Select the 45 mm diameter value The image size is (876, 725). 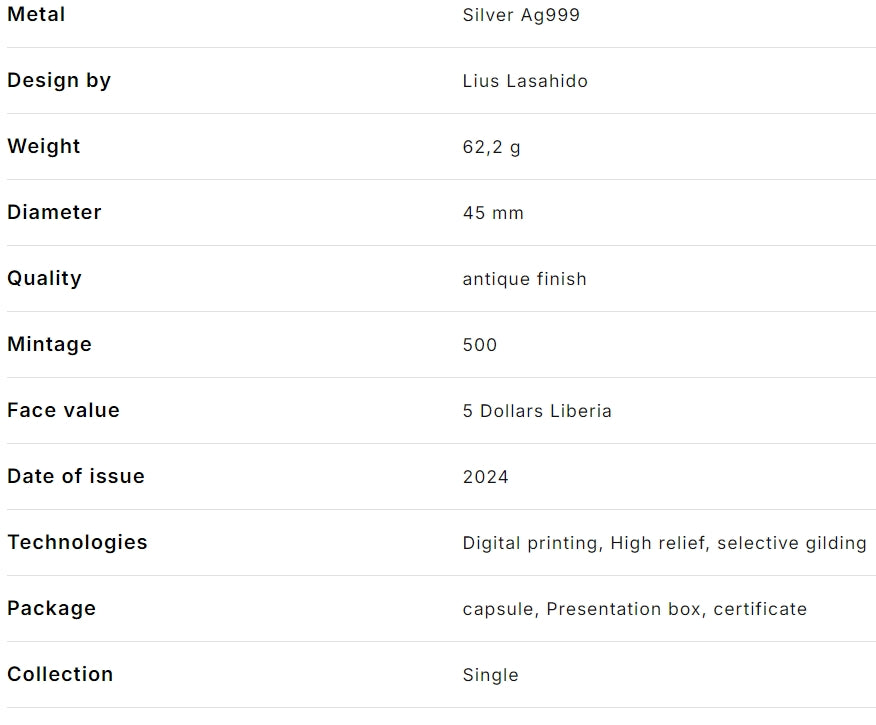coord(493,214)
